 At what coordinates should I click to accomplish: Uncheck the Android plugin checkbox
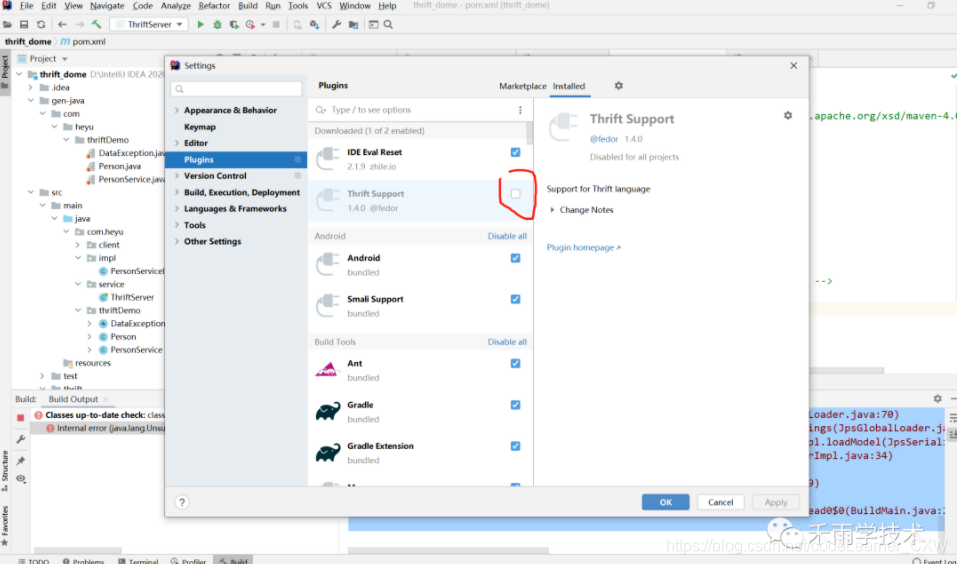coord(516,258)
